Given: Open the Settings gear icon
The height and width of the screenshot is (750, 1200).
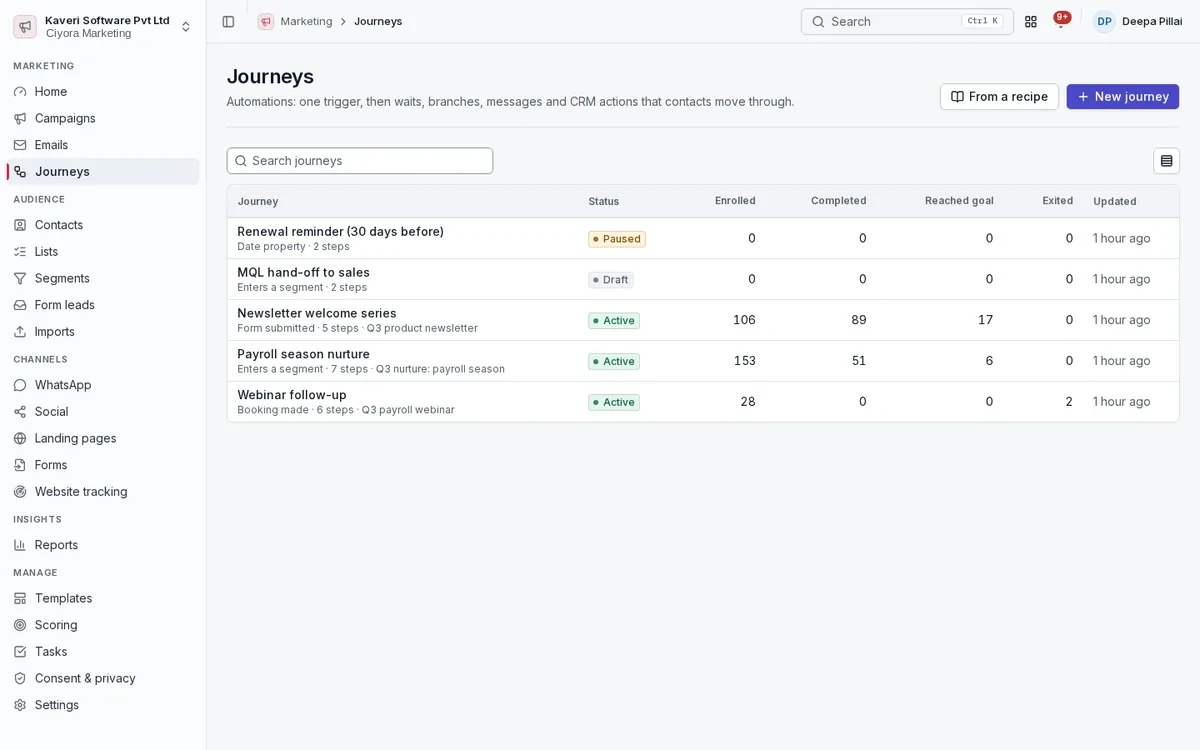Looking at the screenshot, I should click(20, 705).
